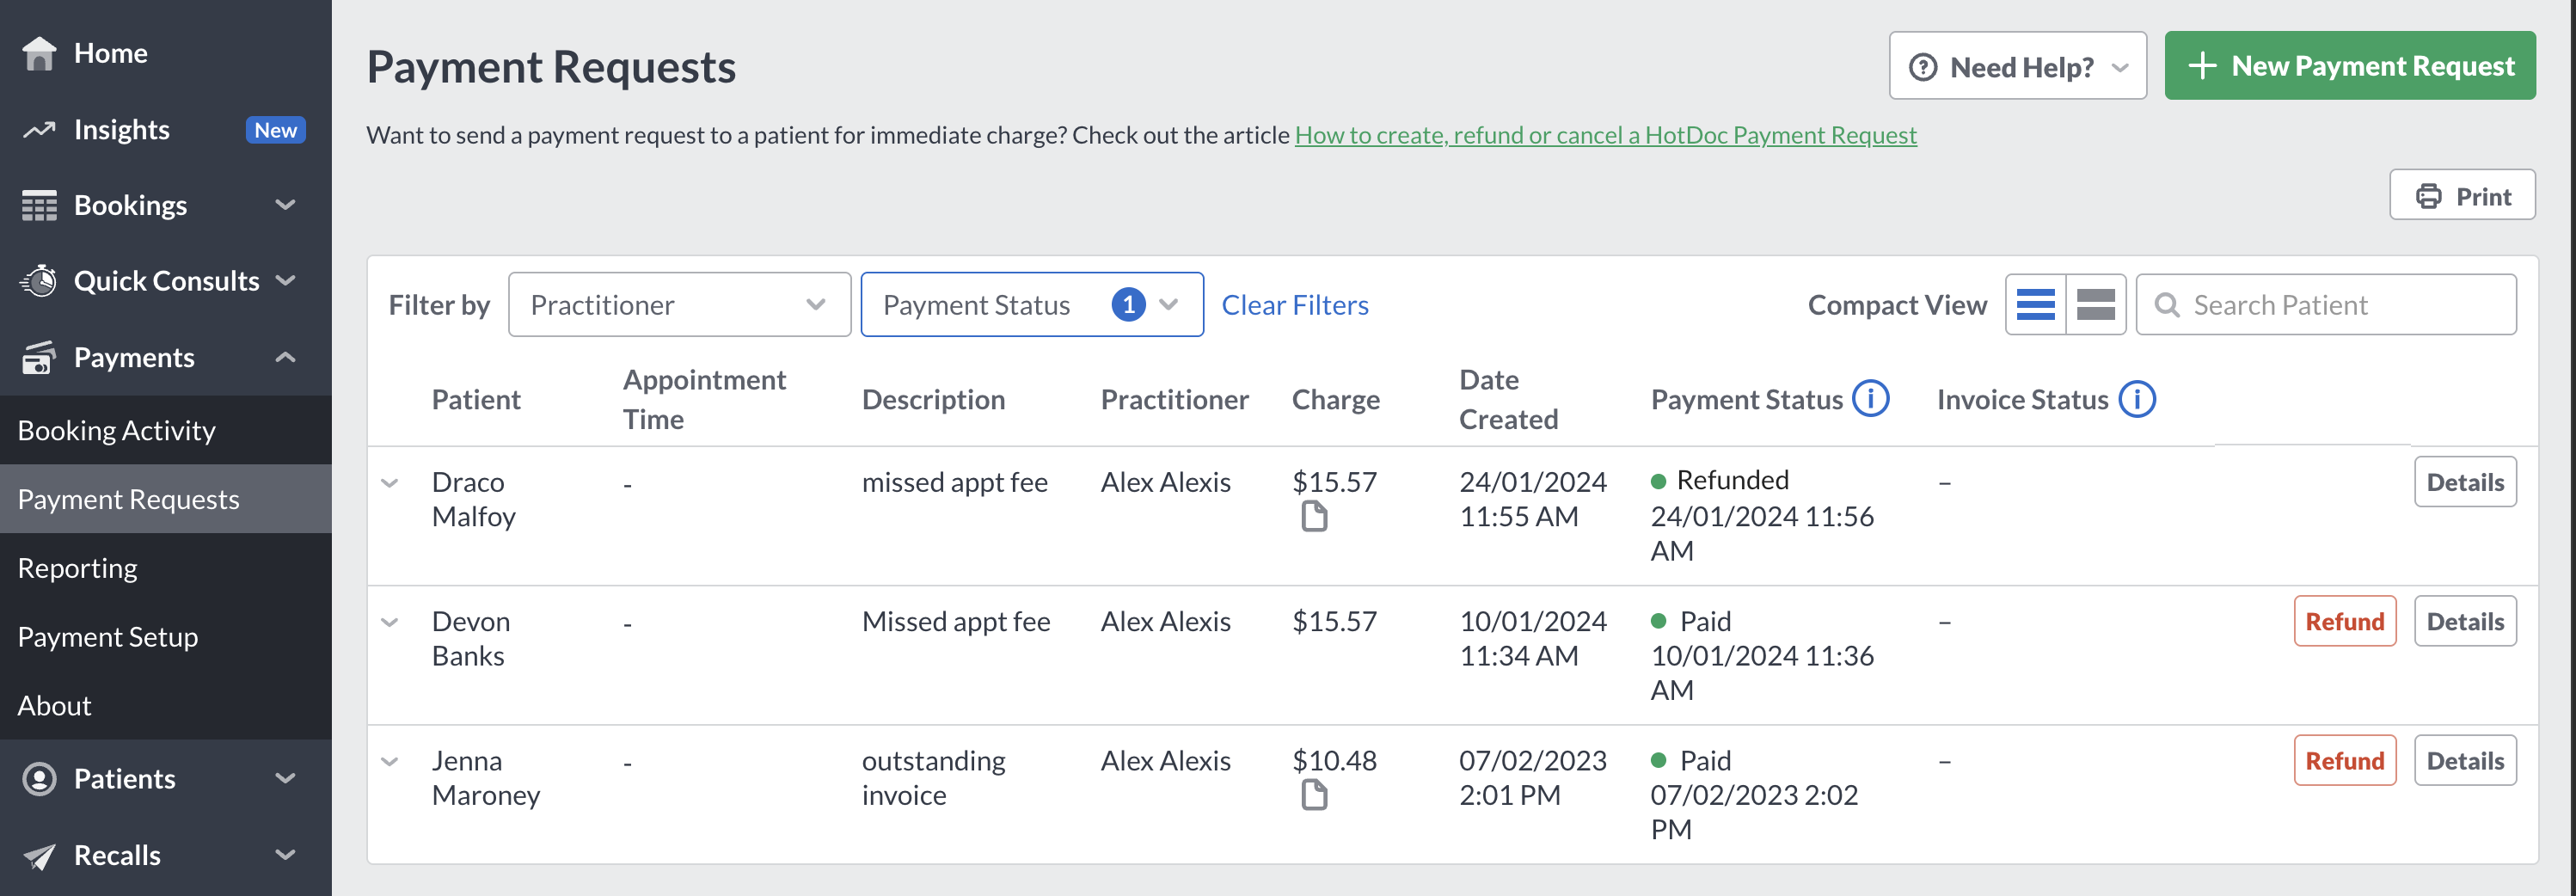This screenshot has height=896, width=2576.
Task: Click the Search Patient field
Action: [2326, 305]
